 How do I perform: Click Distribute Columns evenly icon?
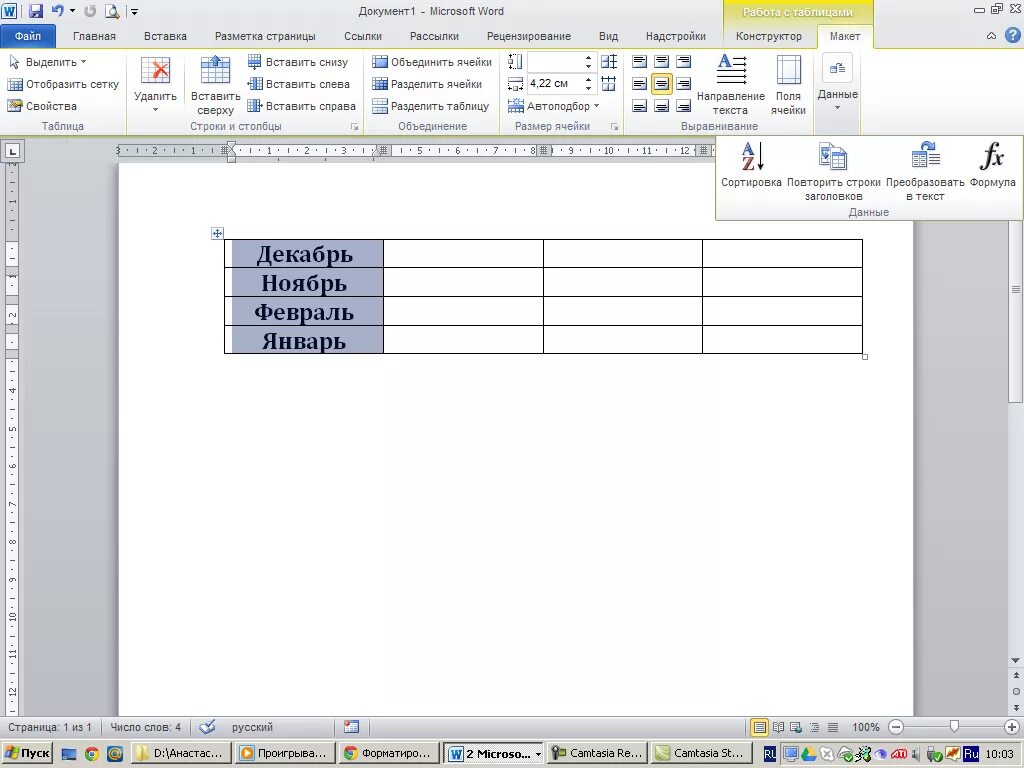(609, 84)
